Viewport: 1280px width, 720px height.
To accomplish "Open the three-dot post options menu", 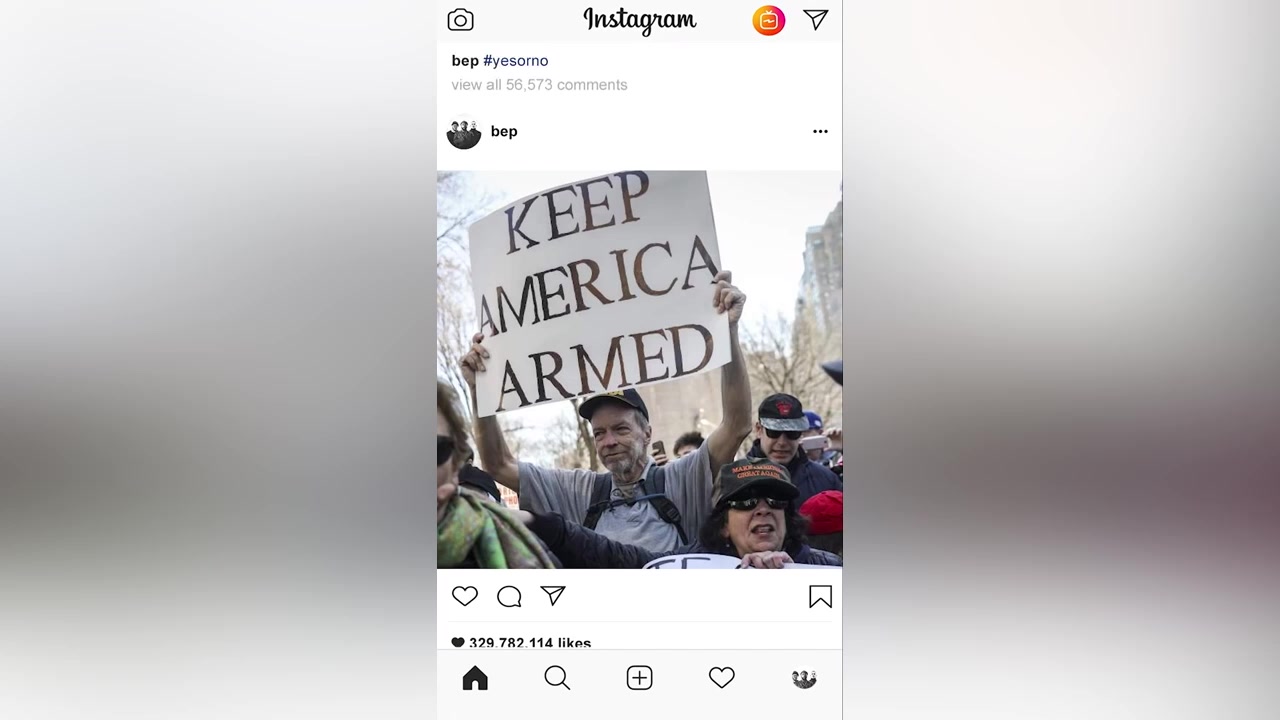I will coord(820,131).
